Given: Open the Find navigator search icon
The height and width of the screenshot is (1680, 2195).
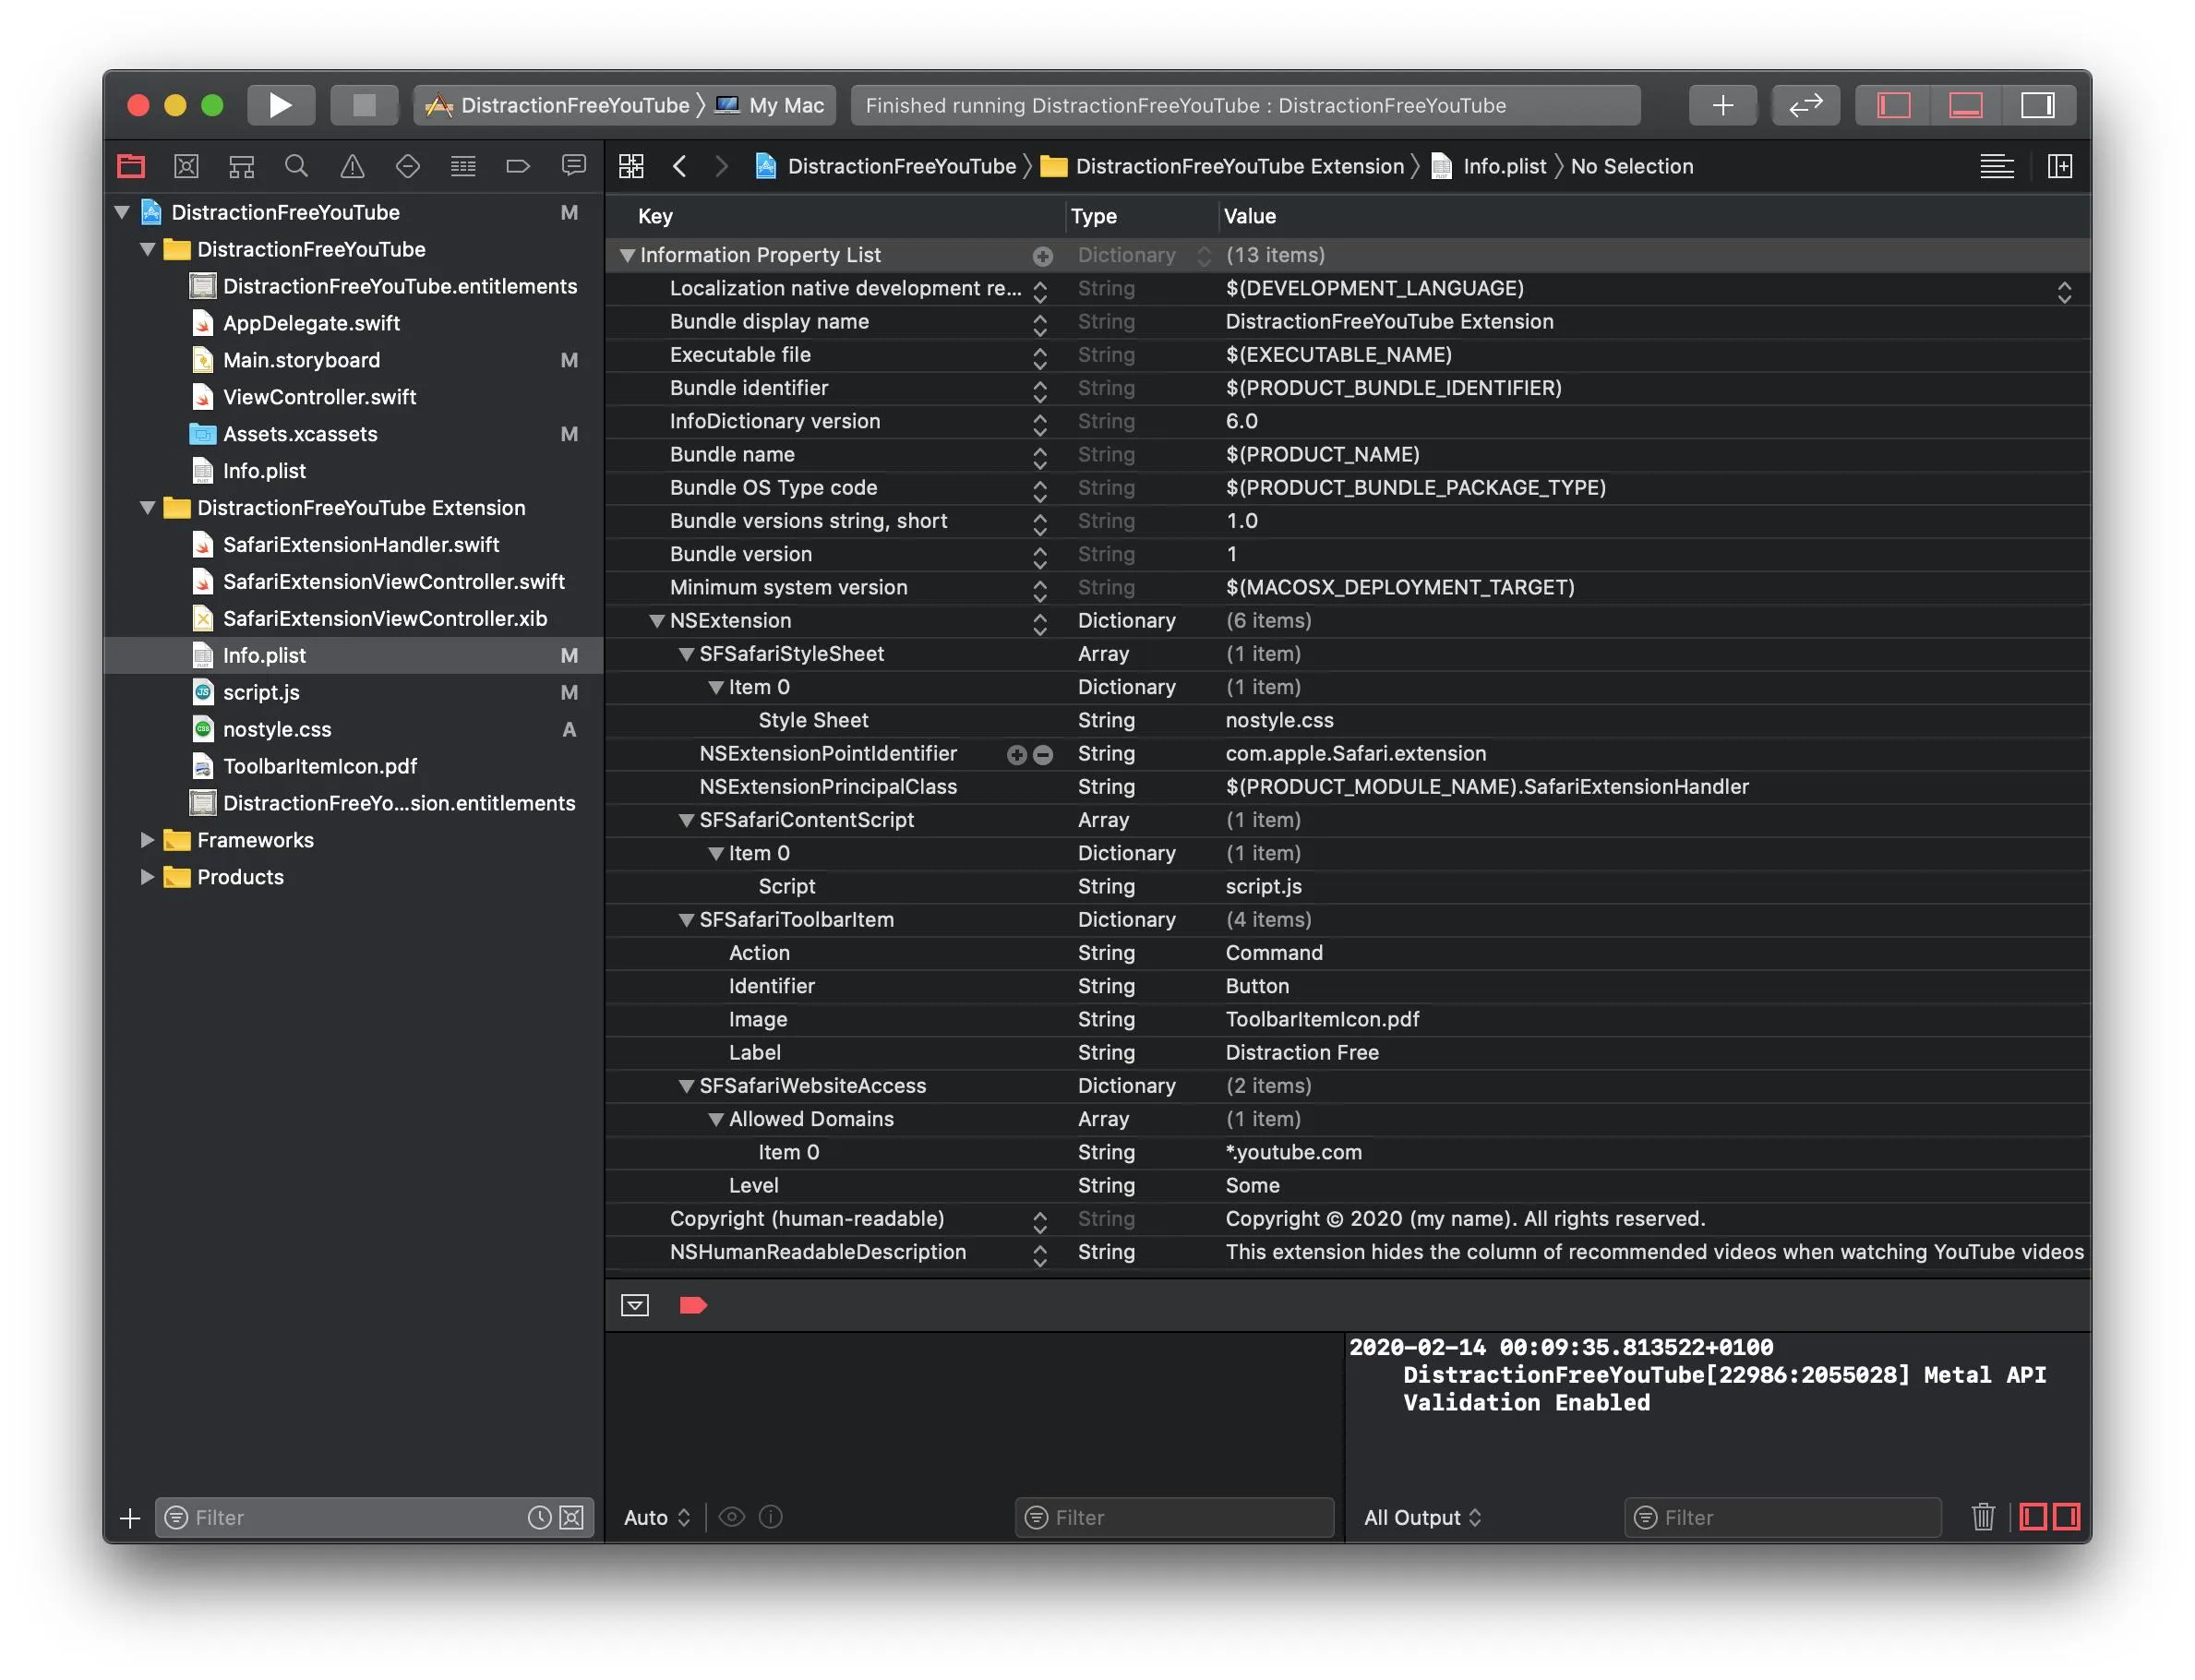Looking at the screenshot, I should point(296,166).
